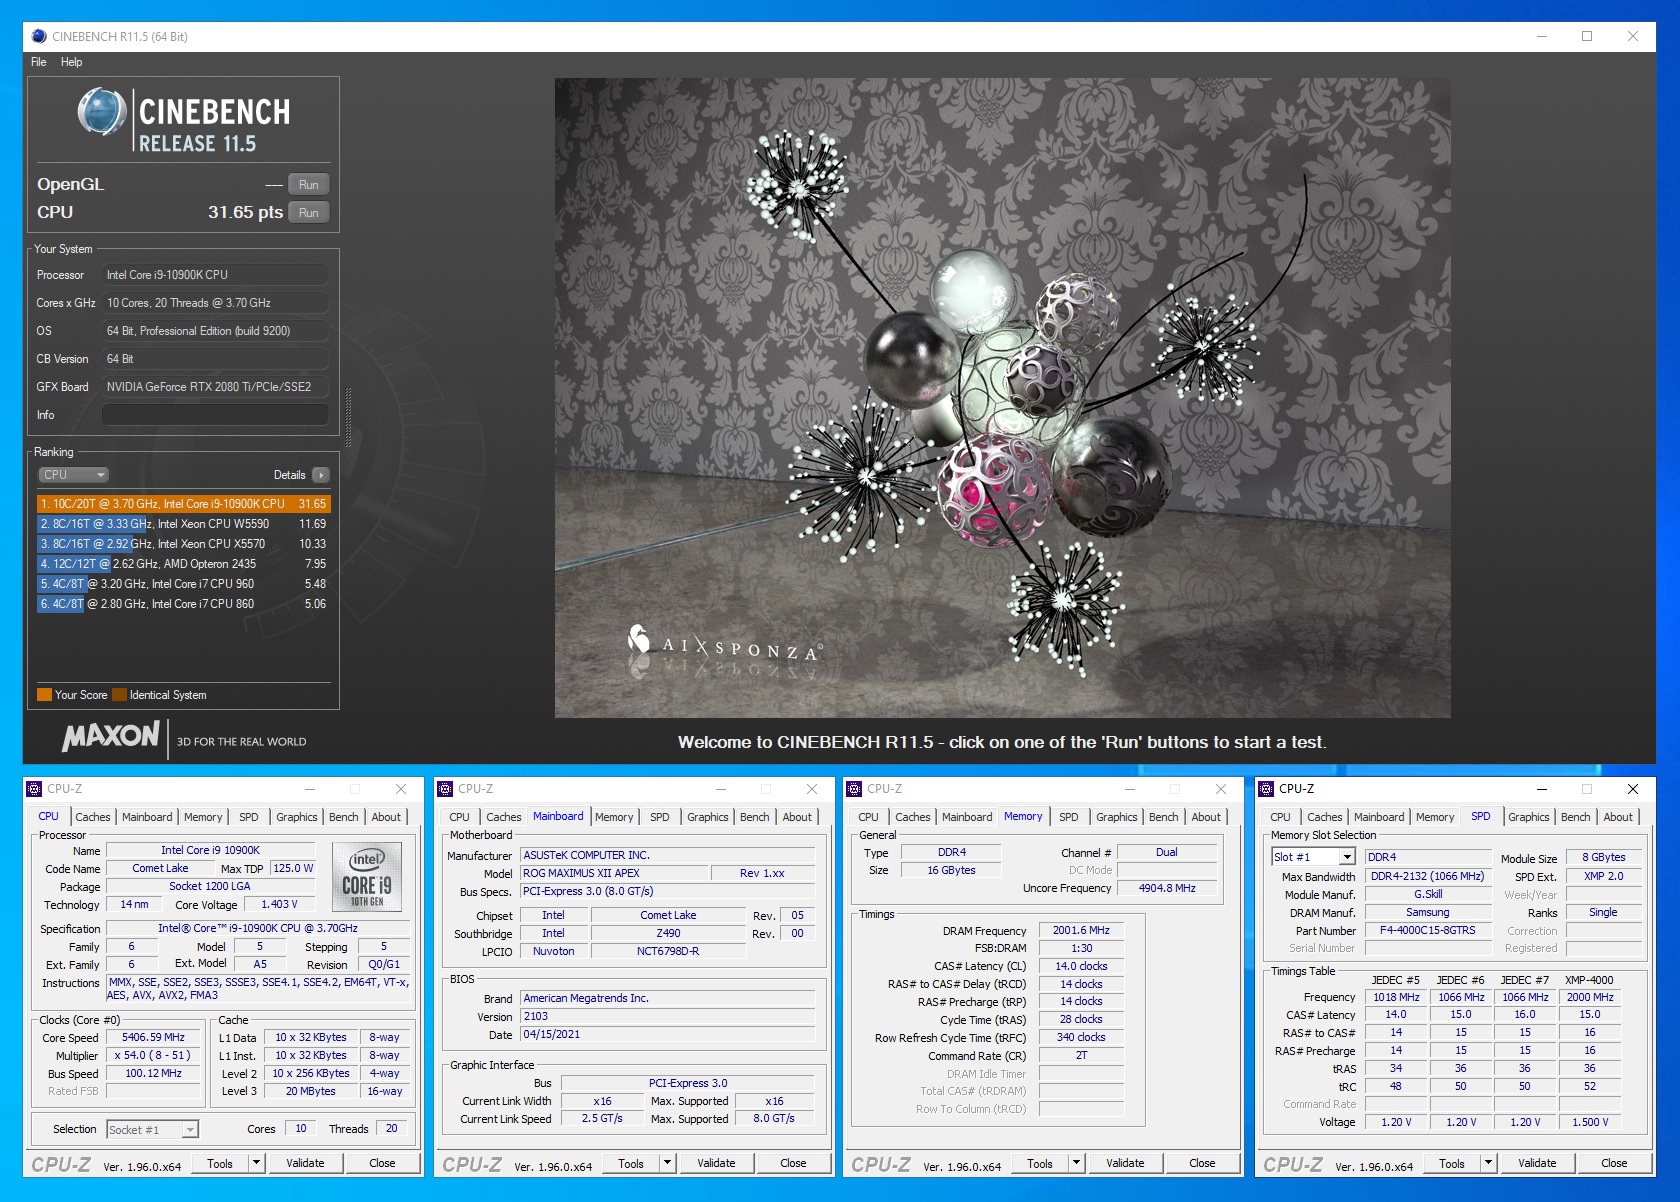This screenshot has height=1202, width=1680.
Task: Click CPU-Z icon in SPD window title
Action: pyautogui.click(x=1267, y=789)
